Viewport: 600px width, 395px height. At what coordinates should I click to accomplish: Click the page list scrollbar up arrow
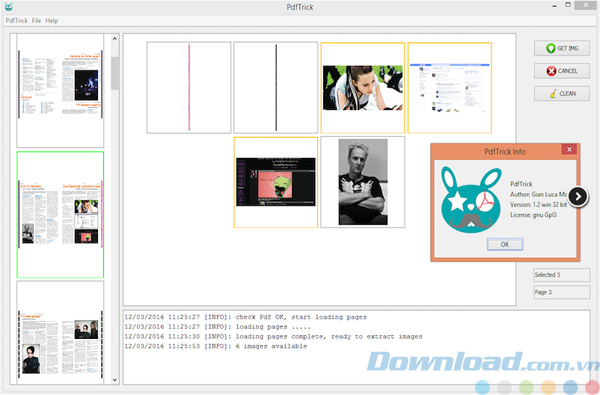click(115, 39)
